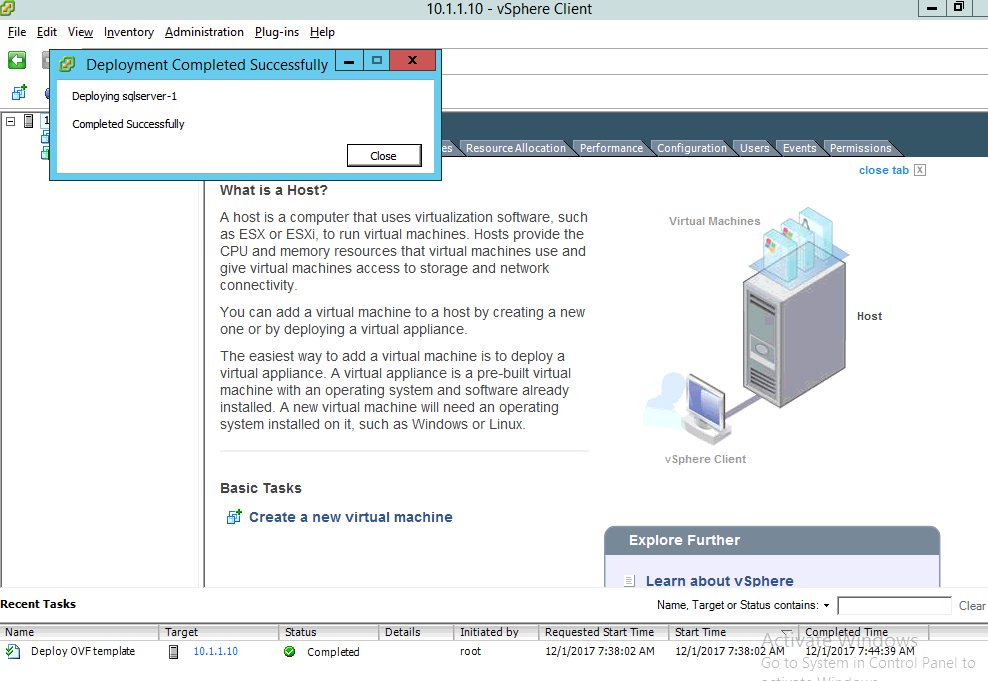
Task: Open the Plug-ins menu
Action: tap(277, 32)
